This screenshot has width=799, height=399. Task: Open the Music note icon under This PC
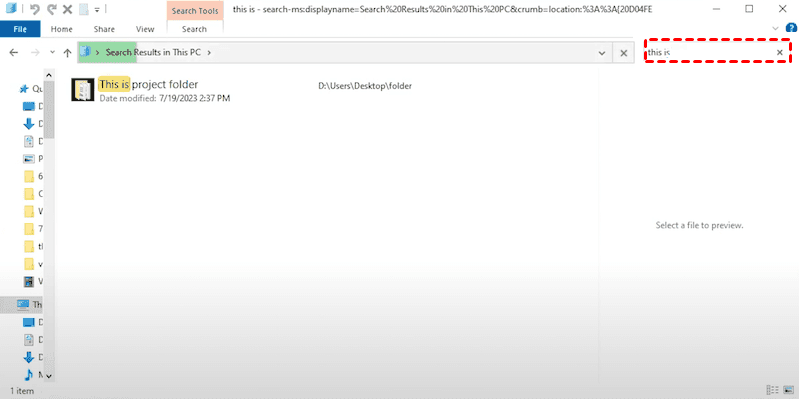click(29, 375)
